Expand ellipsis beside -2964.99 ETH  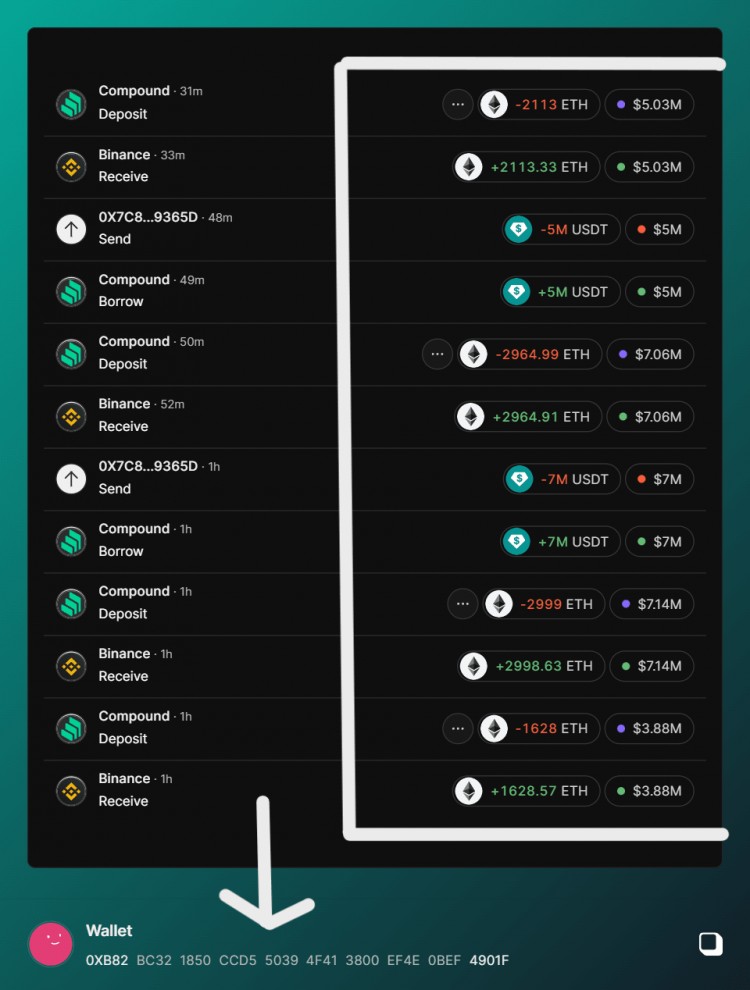click(x=437, y=354)
